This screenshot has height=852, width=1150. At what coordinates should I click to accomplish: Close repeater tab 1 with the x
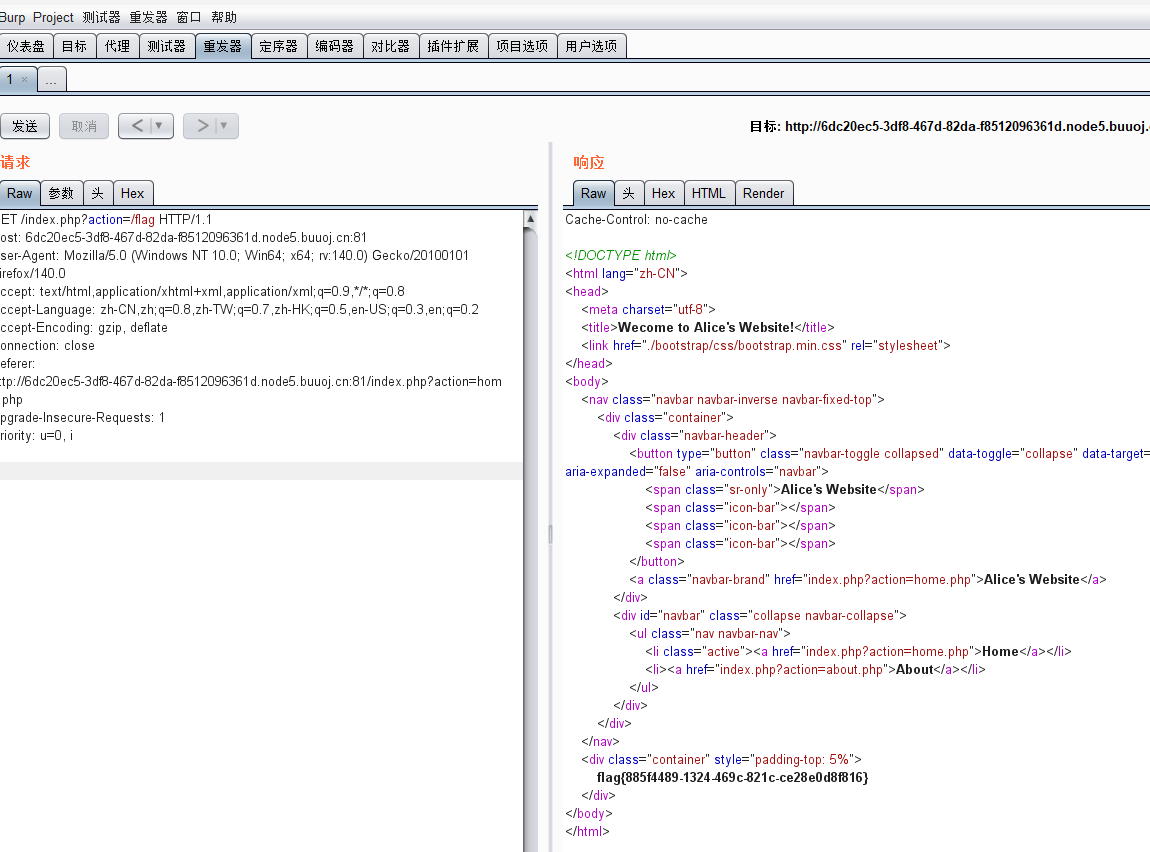point(24,79)
